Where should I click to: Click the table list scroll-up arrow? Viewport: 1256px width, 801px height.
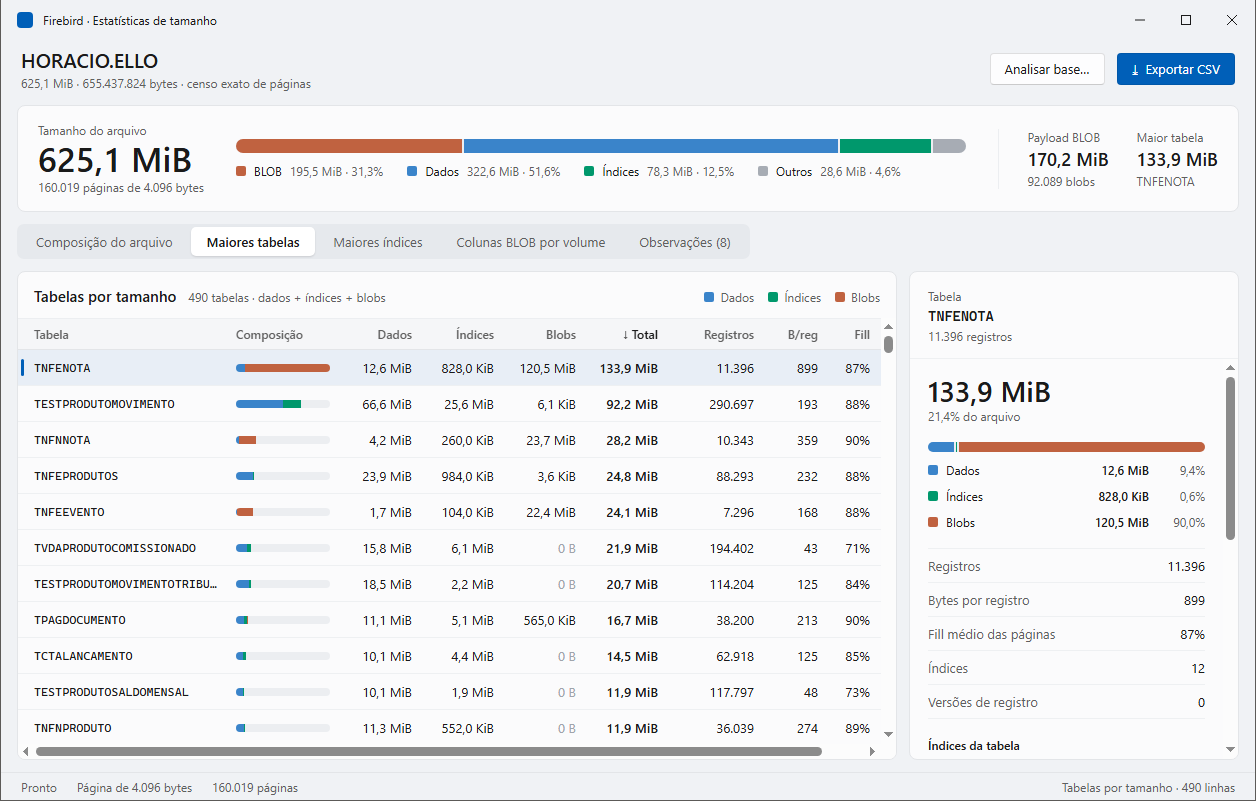(x=888, y=328)
